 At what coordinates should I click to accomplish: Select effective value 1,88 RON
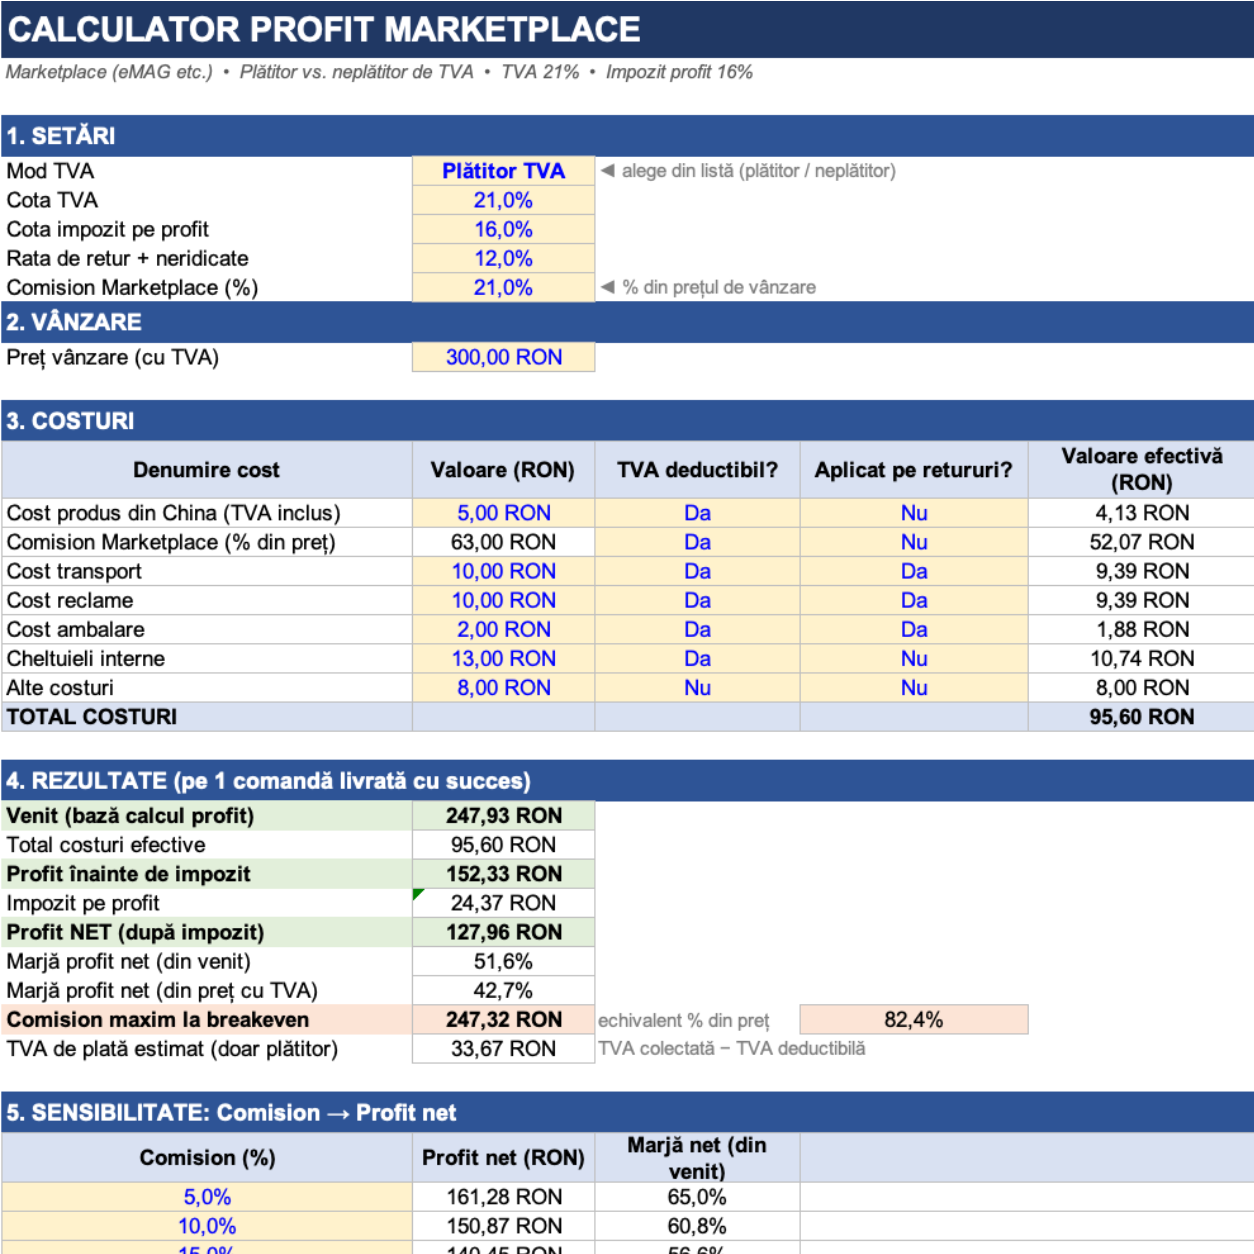pyautogui.click(x=1141, y=629)
